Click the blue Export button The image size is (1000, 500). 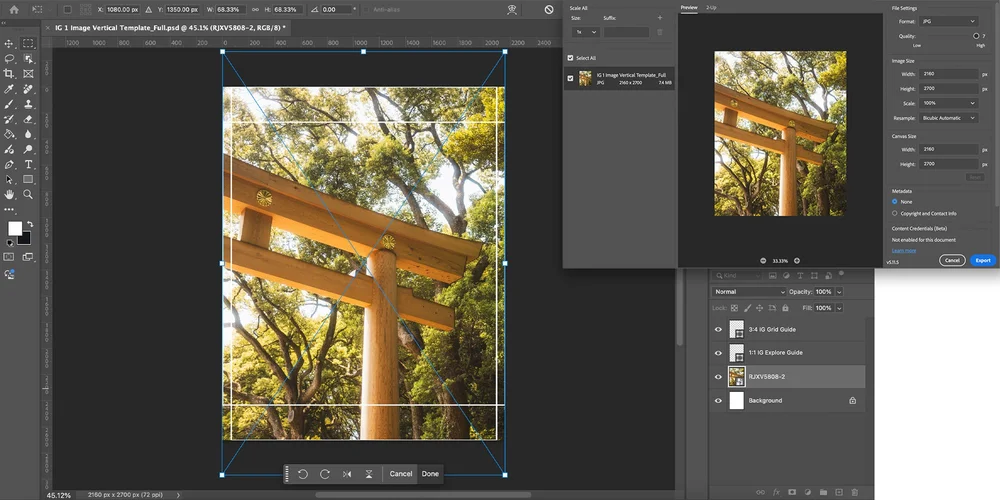983,260
